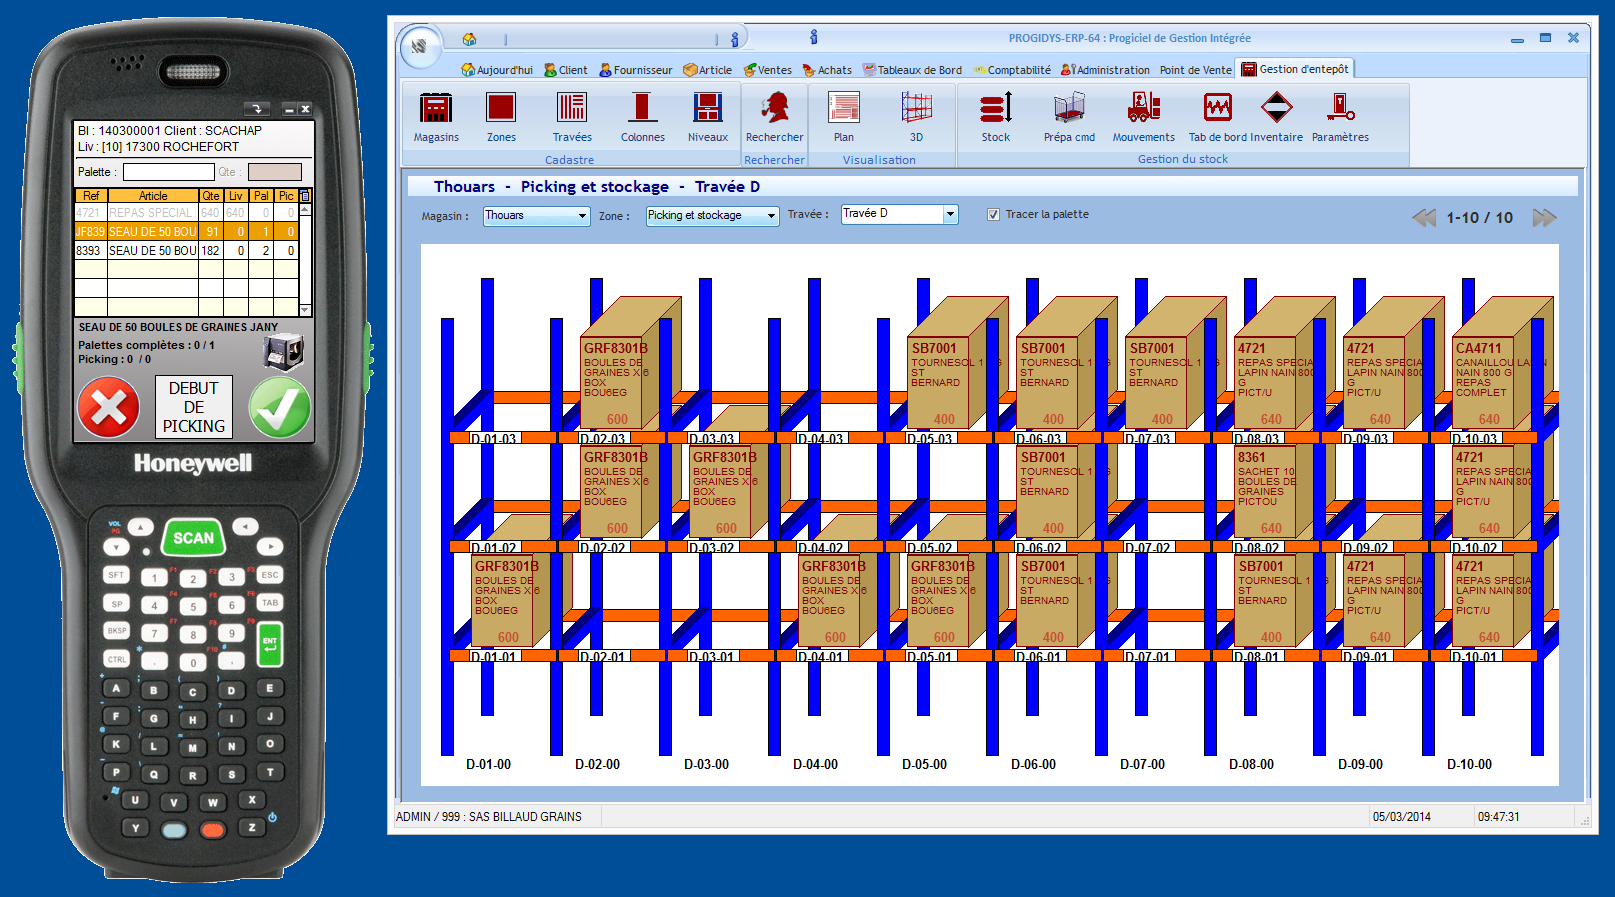
Task: Expand the Magasin dropdown
Action: tap(582, 216)
